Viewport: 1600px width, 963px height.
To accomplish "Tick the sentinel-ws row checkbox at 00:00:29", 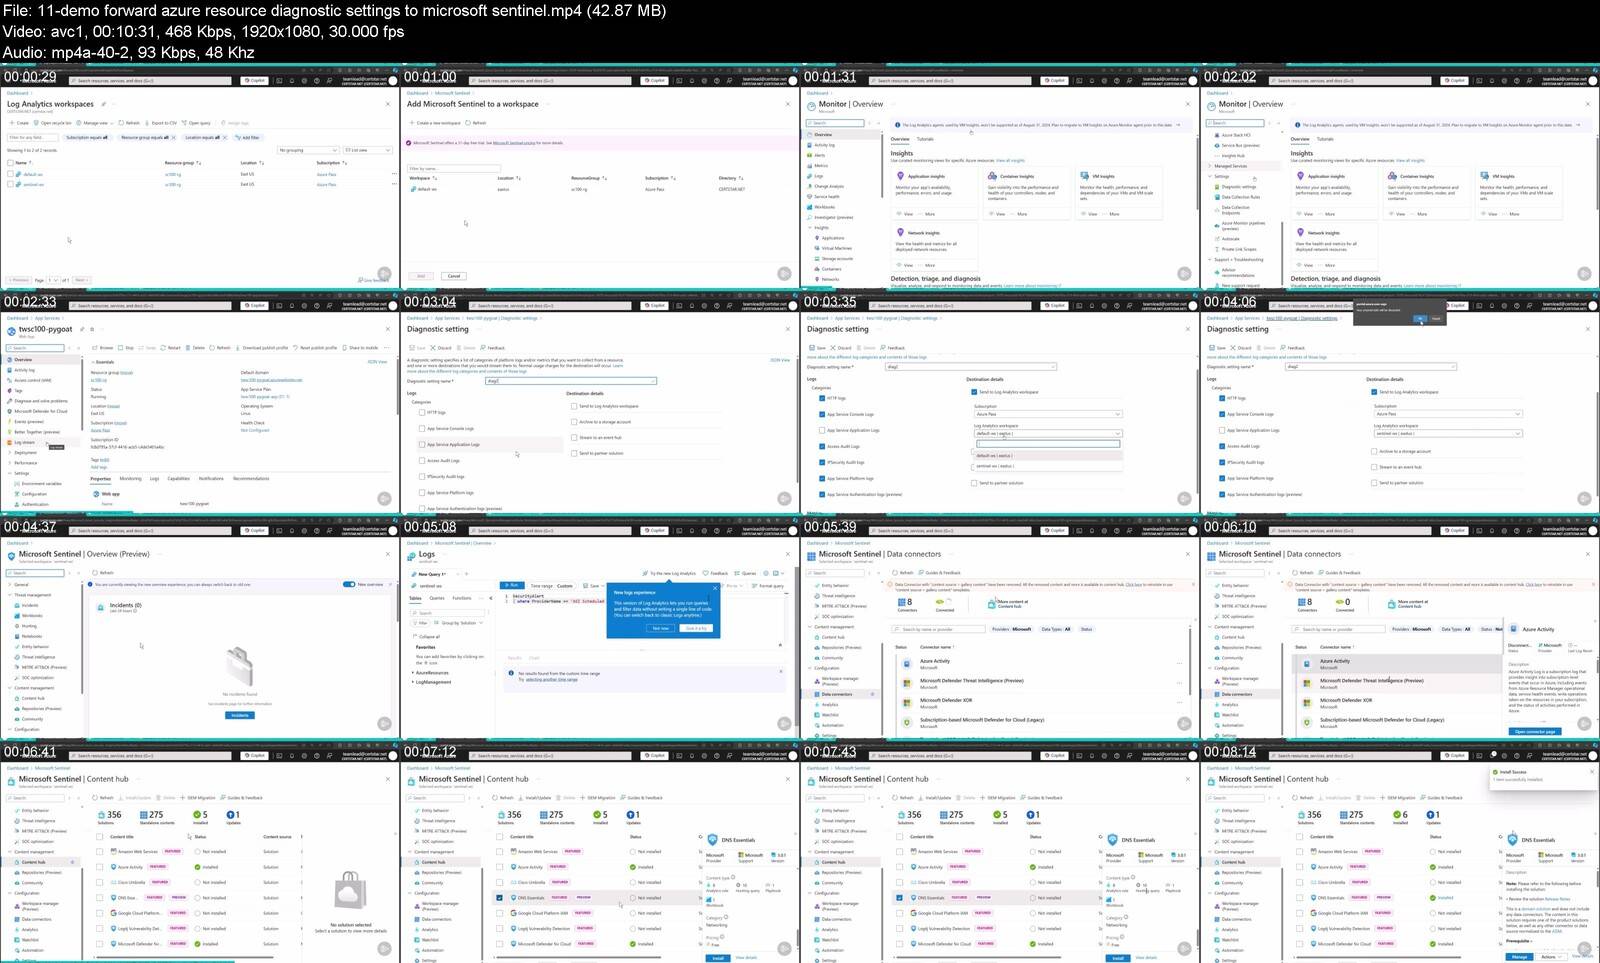I will (x=10, y=184).
